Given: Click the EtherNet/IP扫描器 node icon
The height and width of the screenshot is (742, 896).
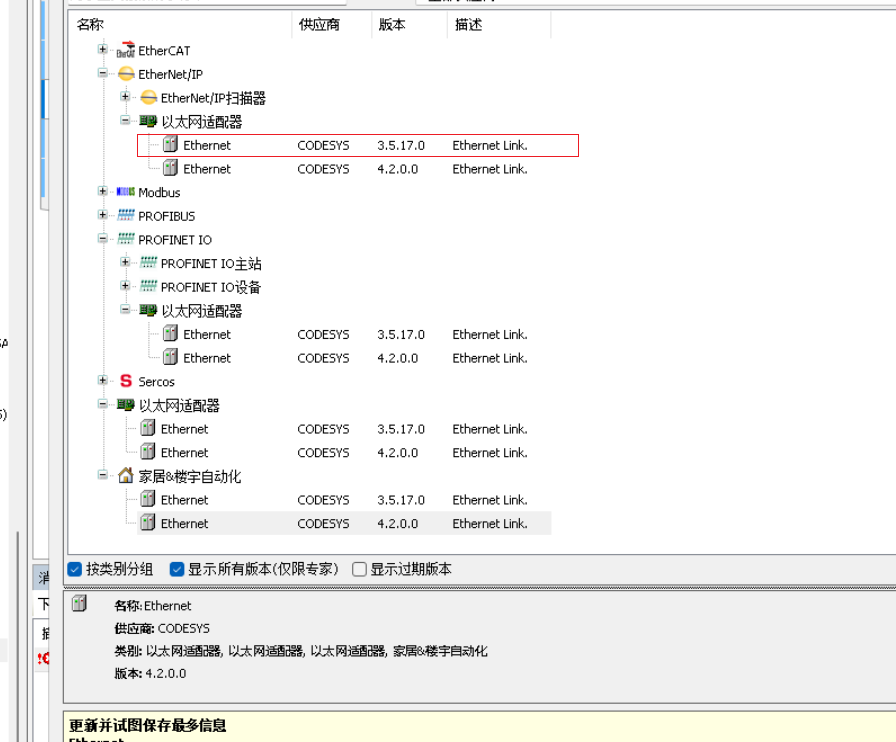Looking at the screenshot, I should click(x=148, y=98).
